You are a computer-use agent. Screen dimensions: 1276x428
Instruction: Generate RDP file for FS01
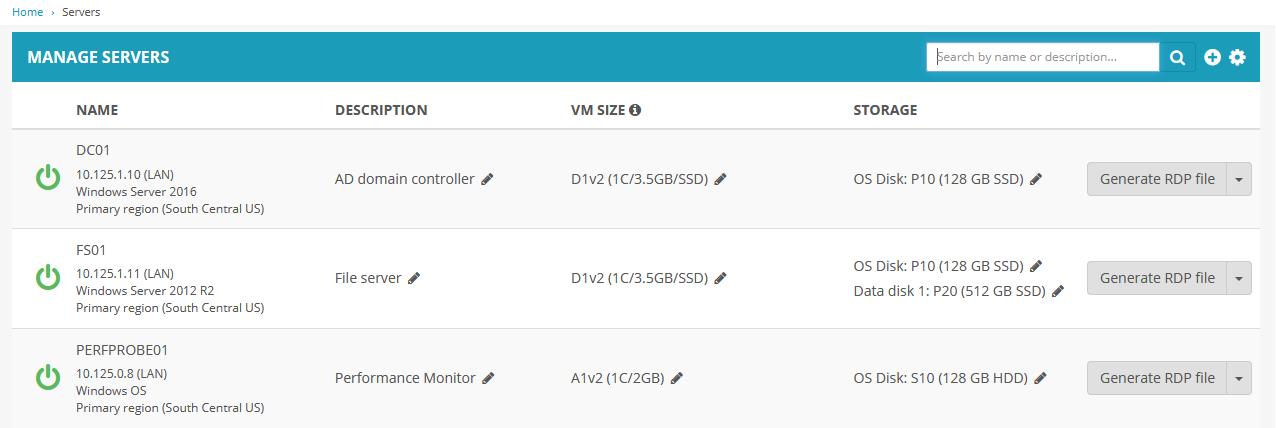(1156, 278)
